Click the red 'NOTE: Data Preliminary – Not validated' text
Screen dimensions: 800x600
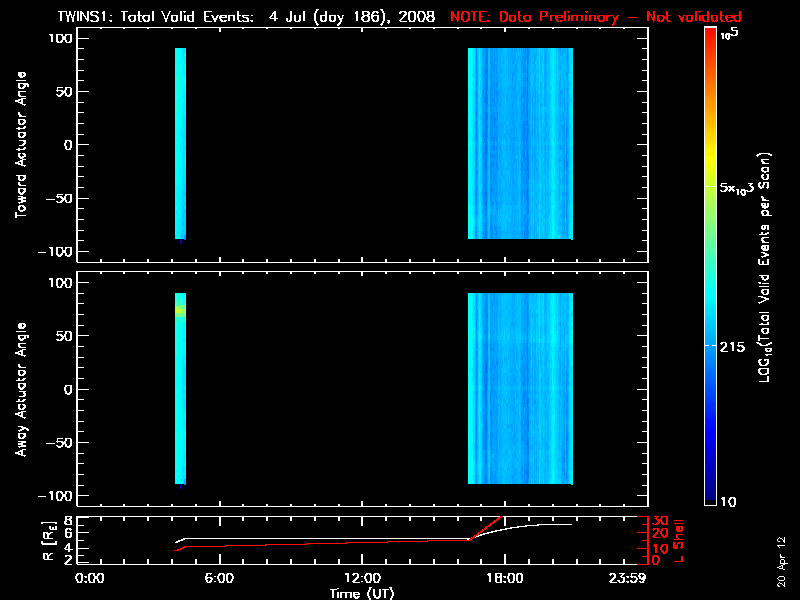(x=595, y=17)
